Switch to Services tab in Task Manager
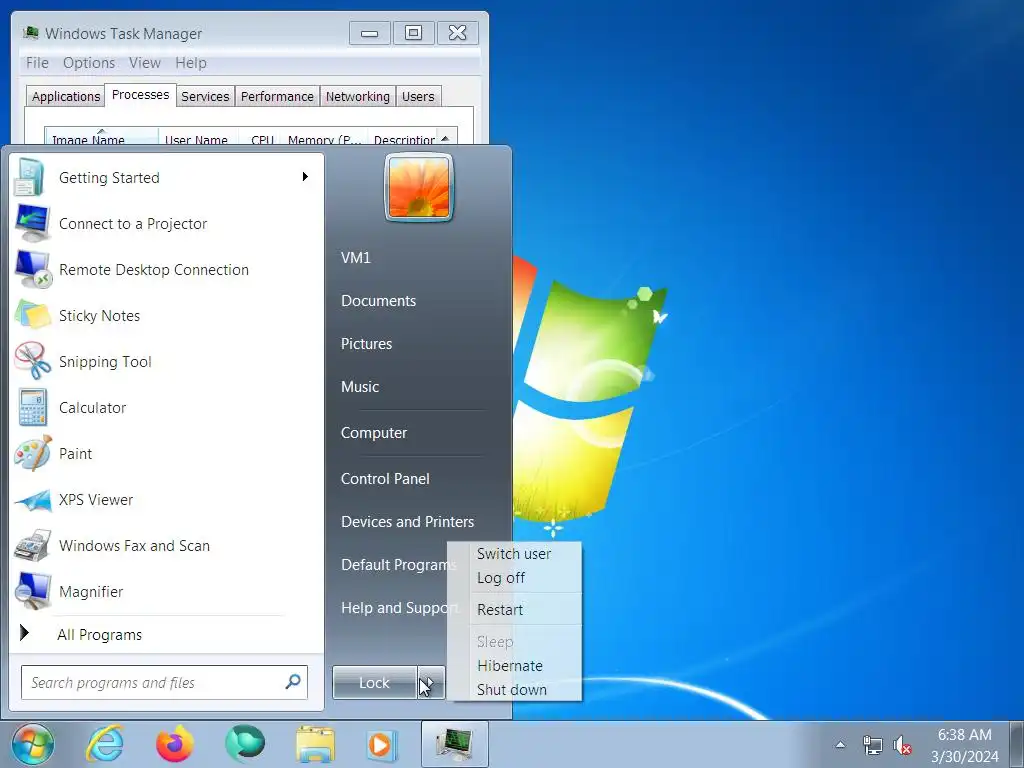 [205, 97]
